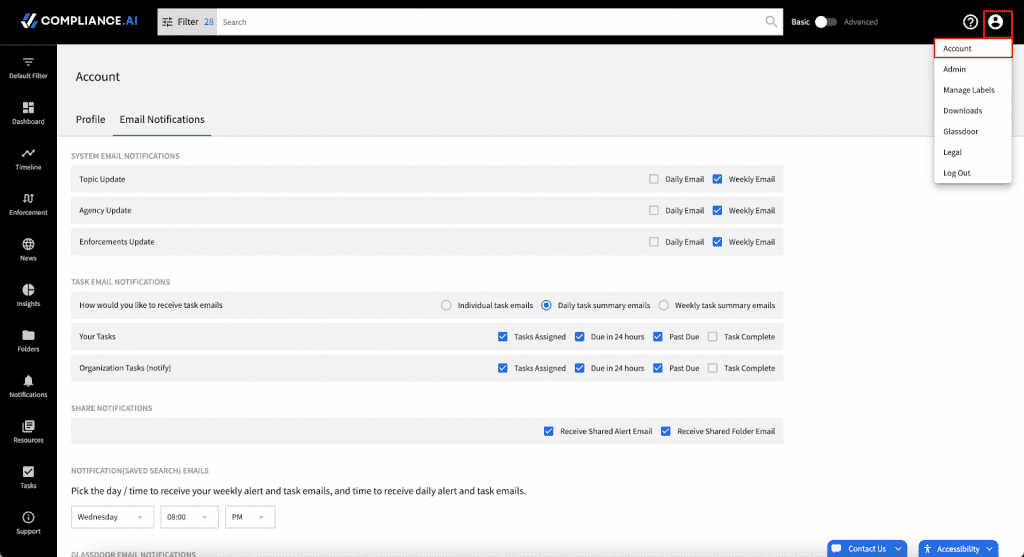
Task: Open the Wednesday day dropdown
Action: (112, 517)
